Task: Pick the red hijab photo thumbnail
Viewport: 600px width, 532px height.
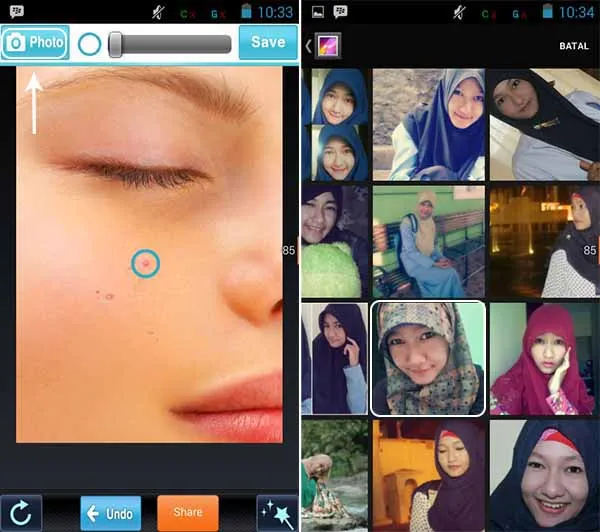Action: click(x=545, y=359)
